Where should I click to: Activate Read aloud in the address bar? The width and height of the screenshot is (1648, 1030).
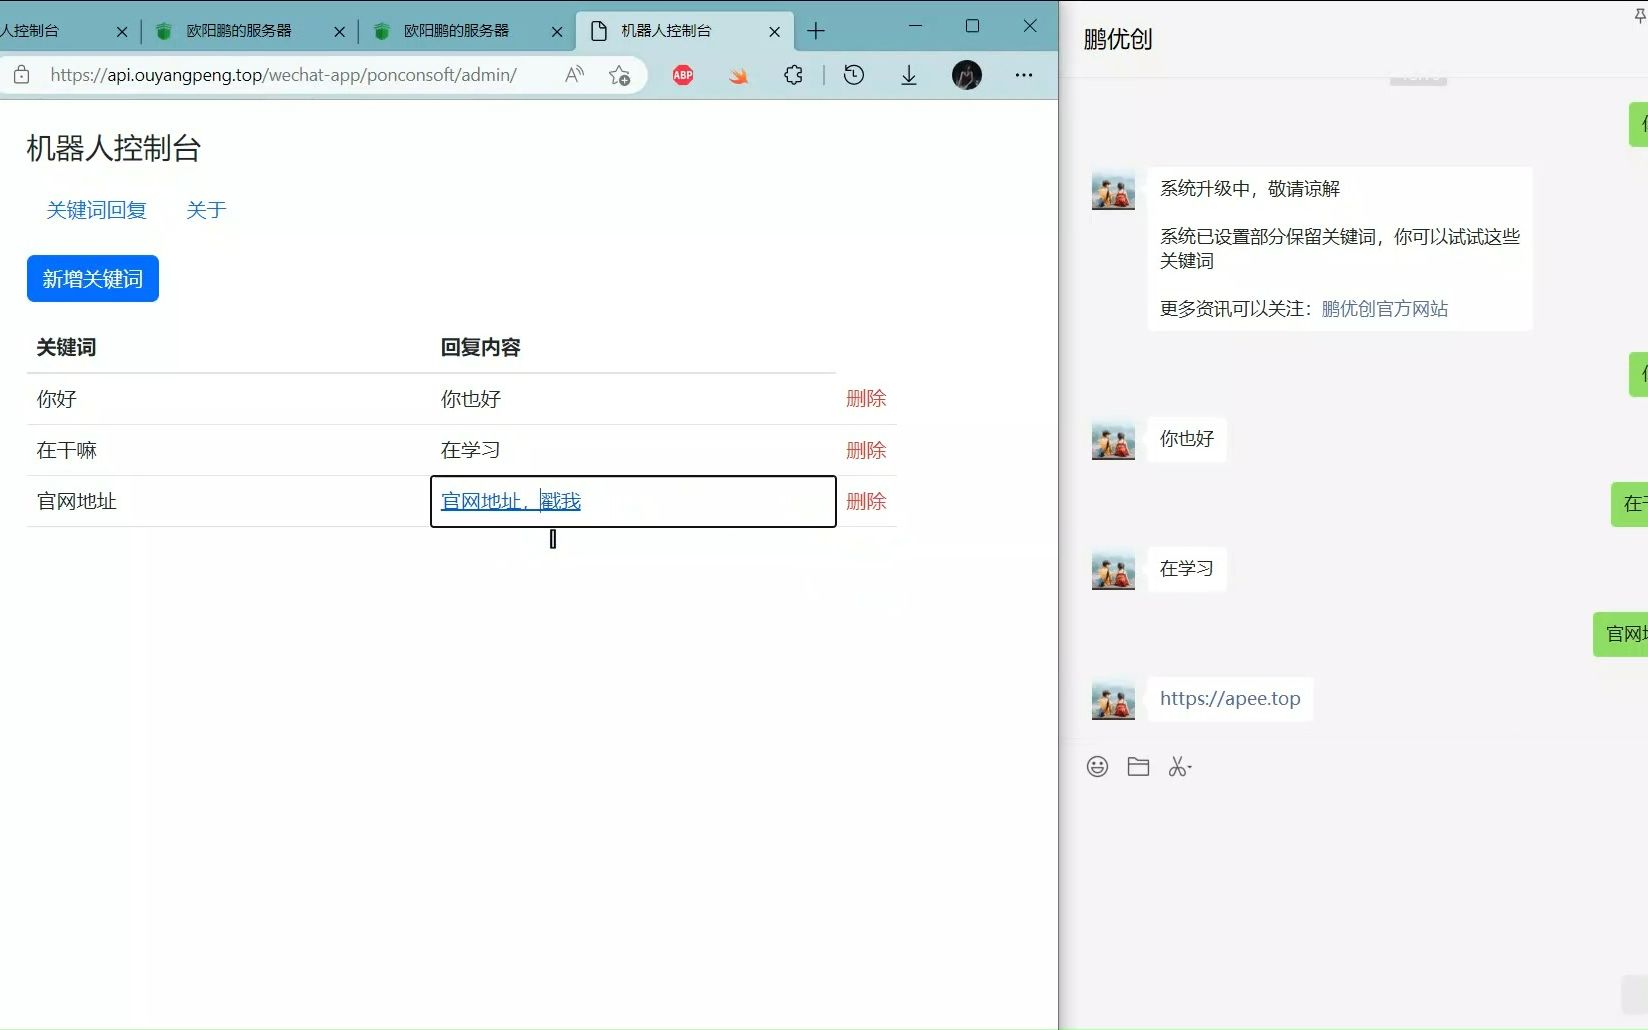click(574, 75)
